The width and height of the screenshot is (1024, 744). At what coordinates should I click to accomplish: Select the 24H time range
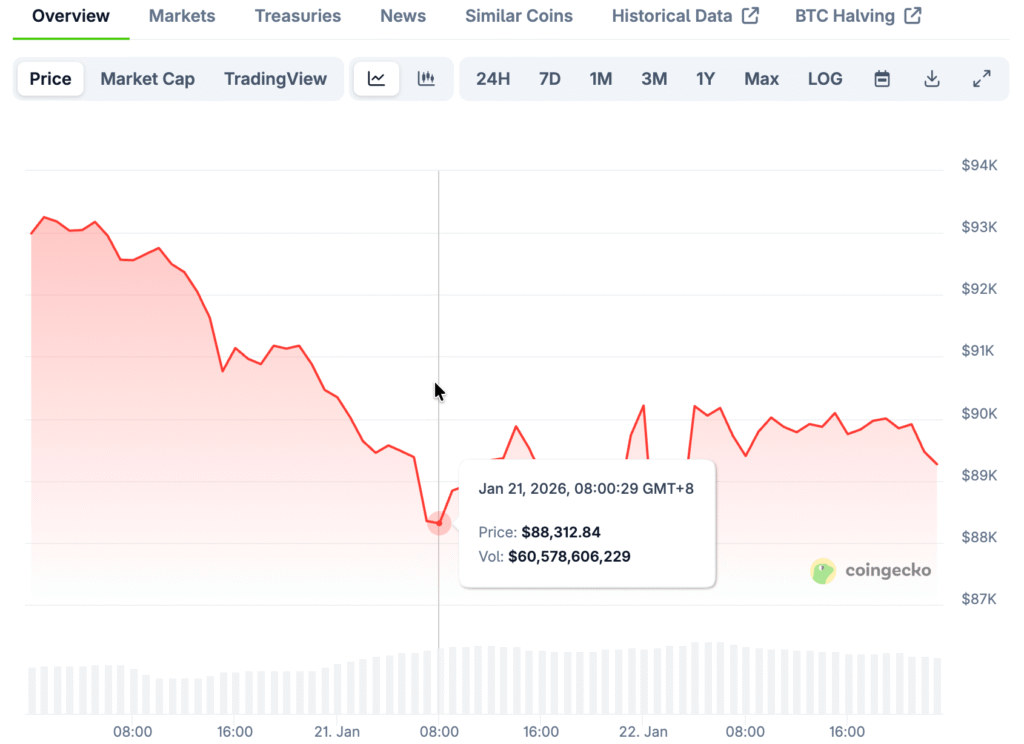tap(493, 79)
